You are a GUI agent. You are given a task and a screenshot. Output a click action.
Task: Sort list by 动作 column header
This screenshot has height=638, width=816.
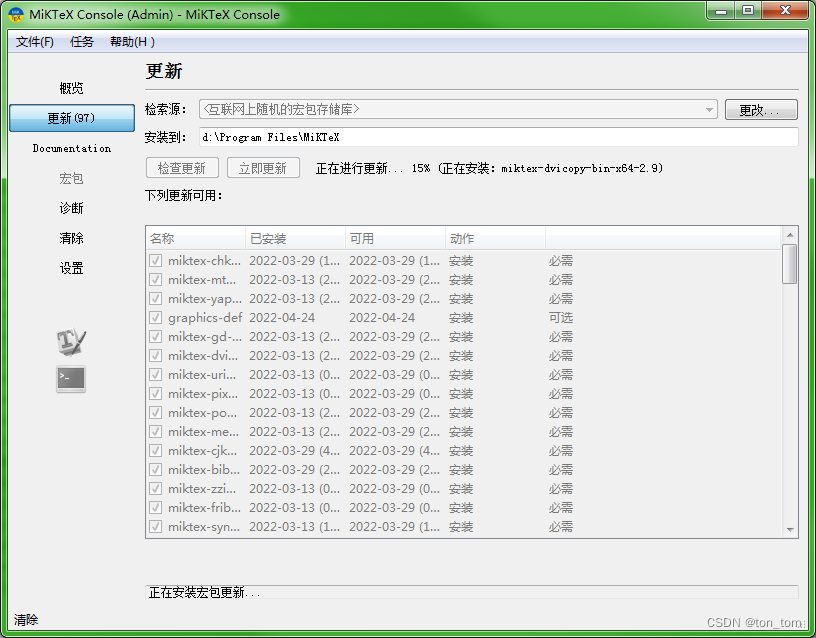(495, 238)
